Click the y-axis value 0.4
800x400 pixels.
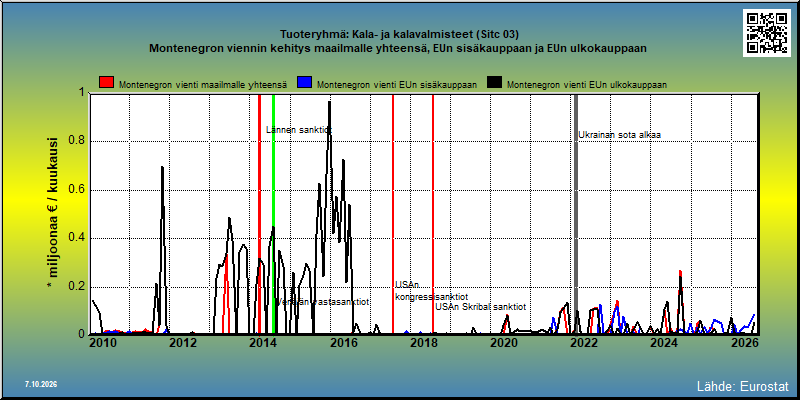click(76, 238)
